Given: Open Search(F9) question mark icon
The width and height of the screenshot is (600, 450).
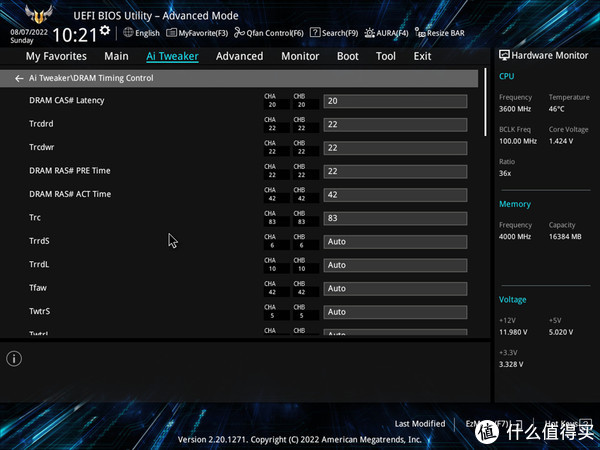Looking at the screenshot, I should (315, 33).
